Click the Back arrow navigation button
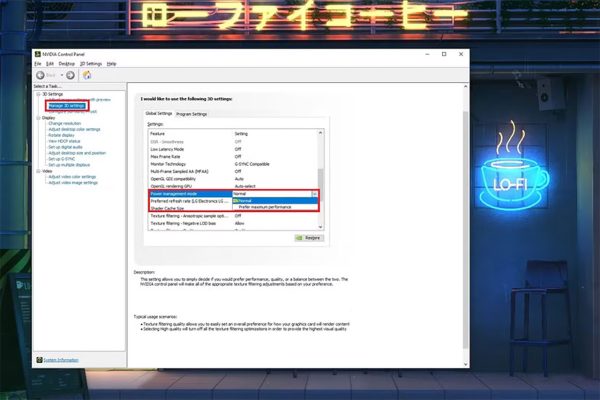600x400 pixels. (40, 75)
